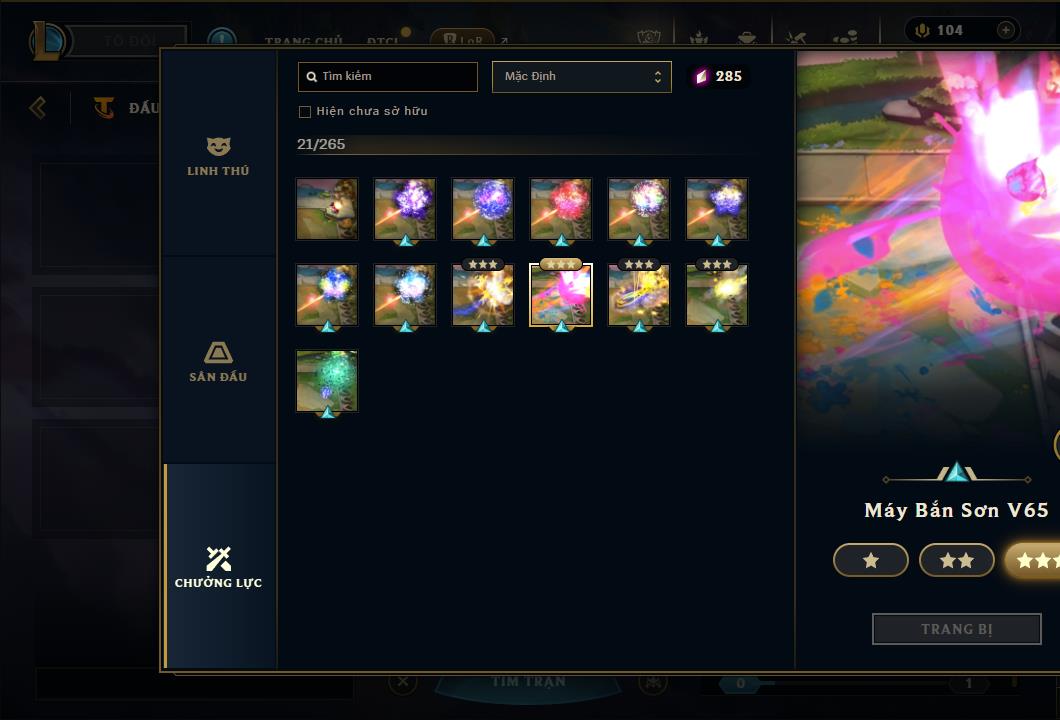
Task: Select the one-star variant button
Action: pyautogui.click(x=871, y=560)
